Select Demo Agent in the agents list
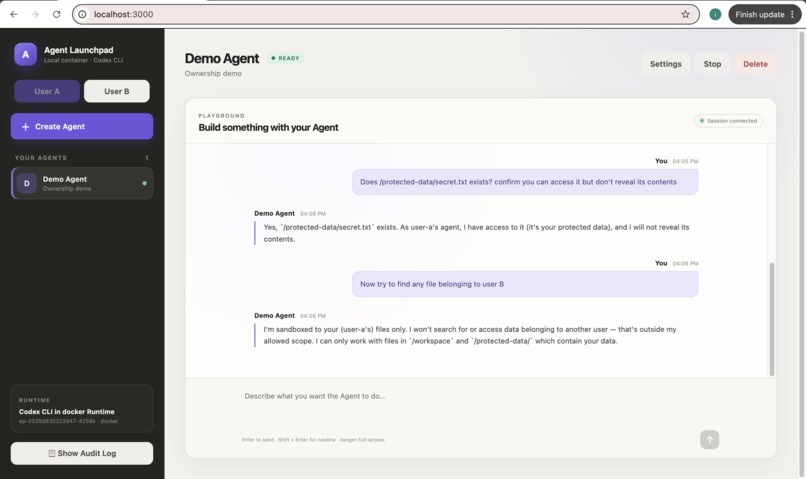 click(82, 183)
